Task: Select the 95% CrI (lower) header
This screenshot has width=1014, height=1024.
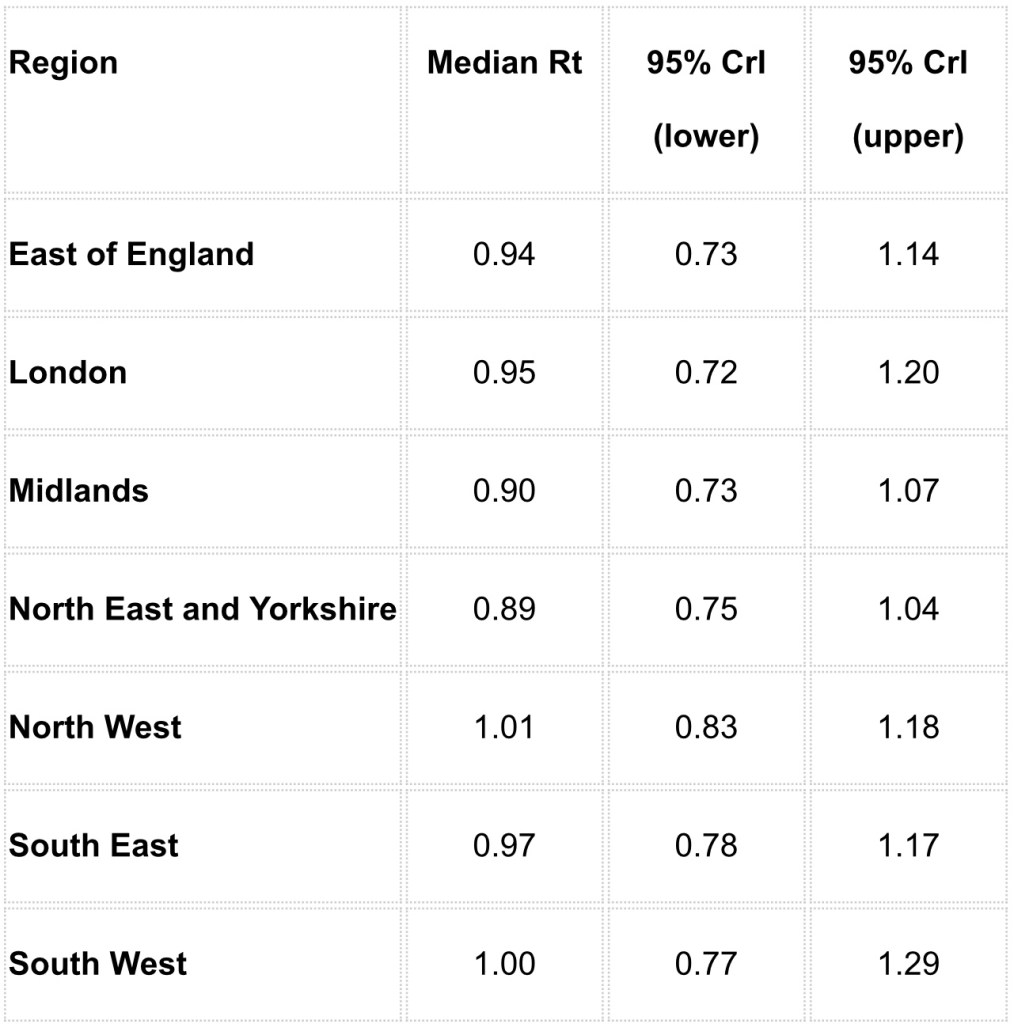Action: pos(706,100)
